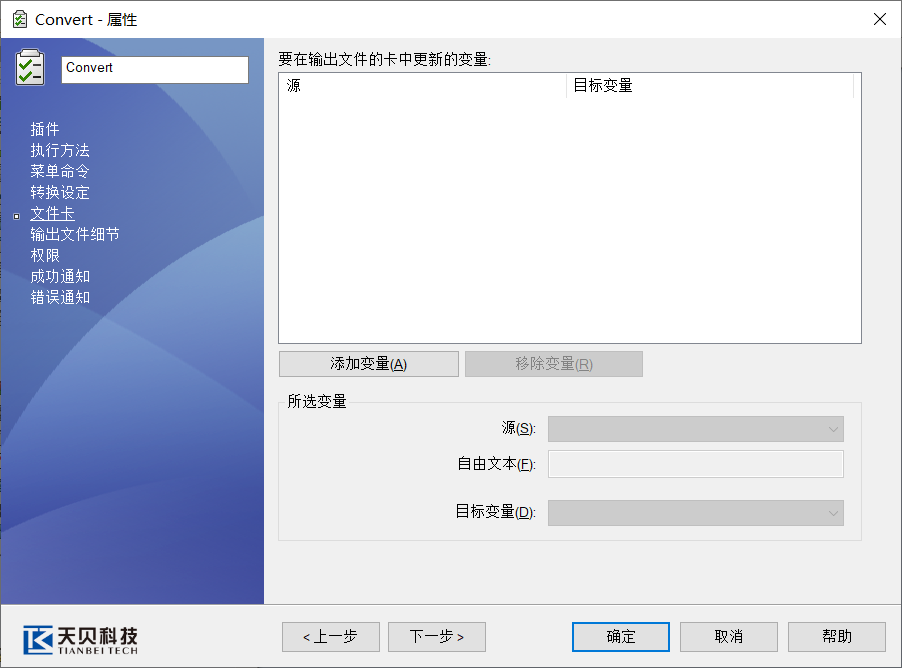Click the 确定 button
The width and height of the screenshot is (902, 668).
(620, 637)
